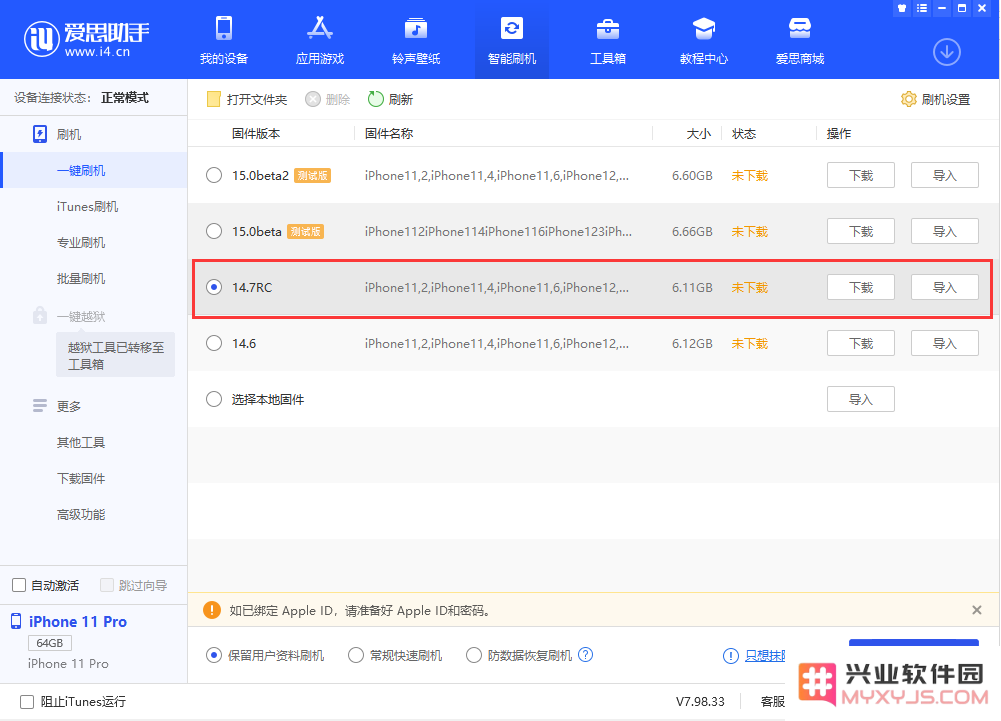This screenshot has height=721, width=1001.
Task: Click the iPhone 11 Pro device icon
Action: pos(16,621)
